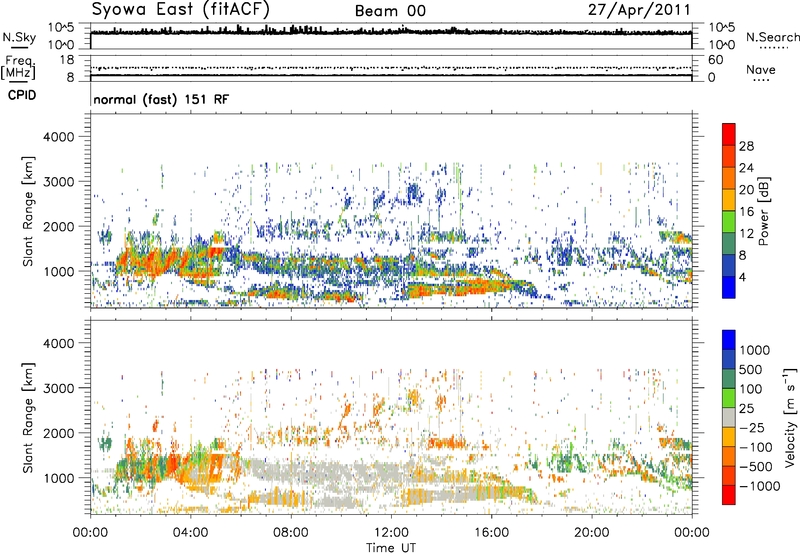Click the 'Velocity [m s-1]' colorbar label
This screenshot has height=554, width=800.
[790, 418]
